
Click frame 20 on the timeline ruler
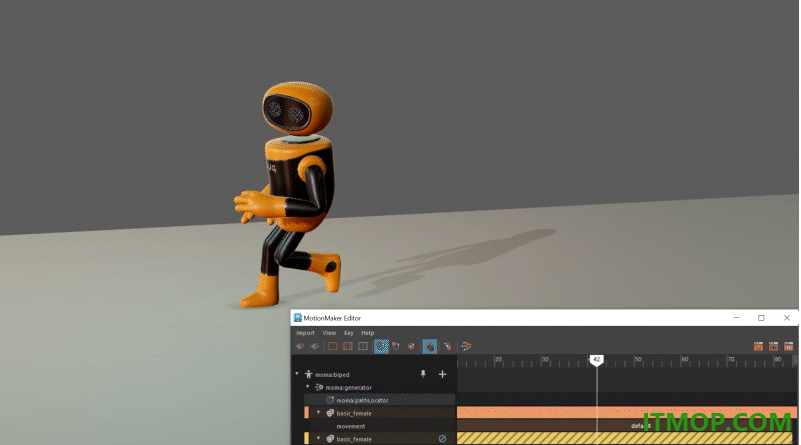click(499, 360)
